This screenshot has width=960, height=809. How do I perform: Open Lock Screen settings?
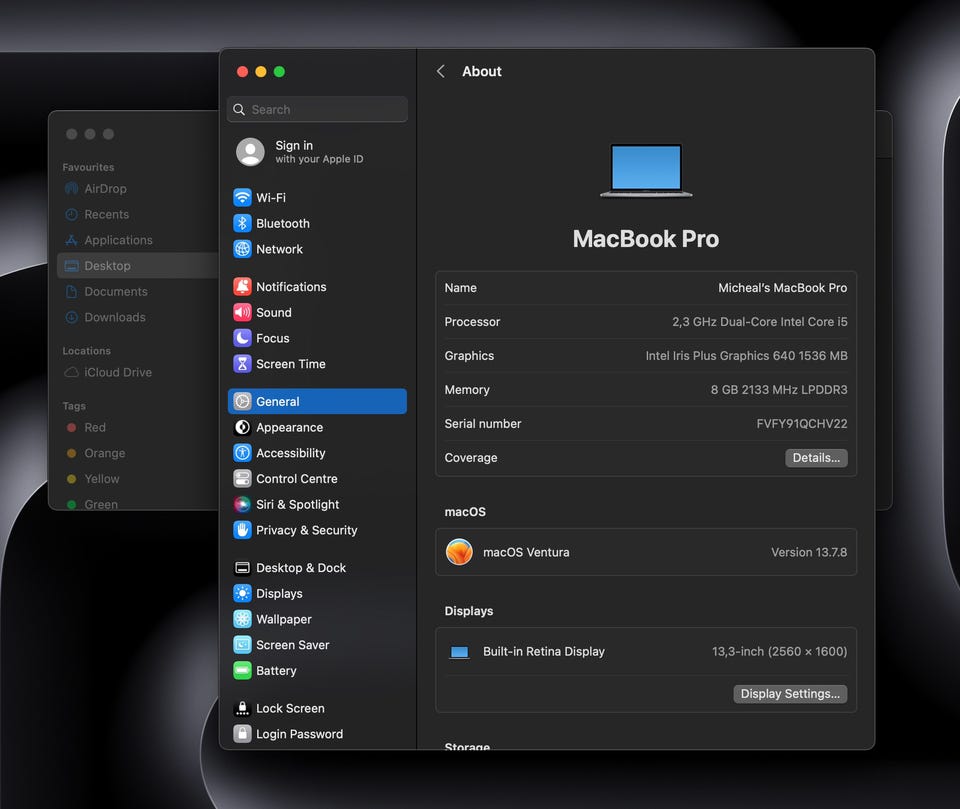tap(289, 709)
